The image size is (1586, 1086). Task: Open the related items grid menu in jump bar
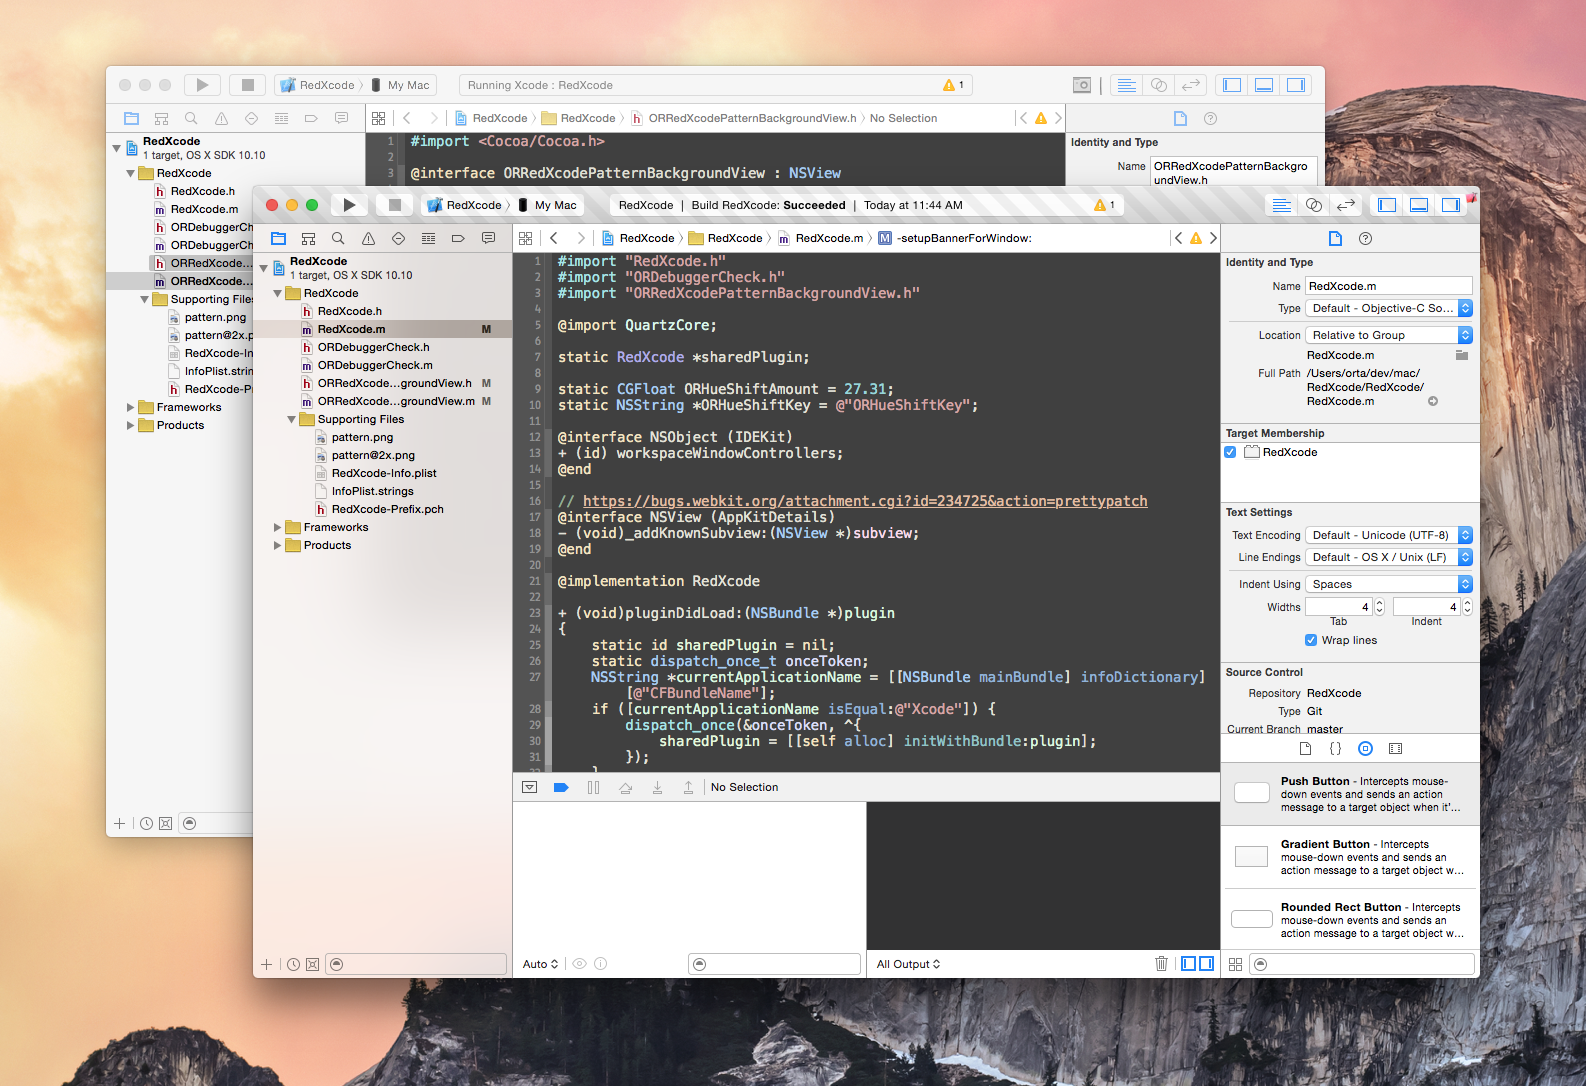pyautogui.click(x=526, y=238)
